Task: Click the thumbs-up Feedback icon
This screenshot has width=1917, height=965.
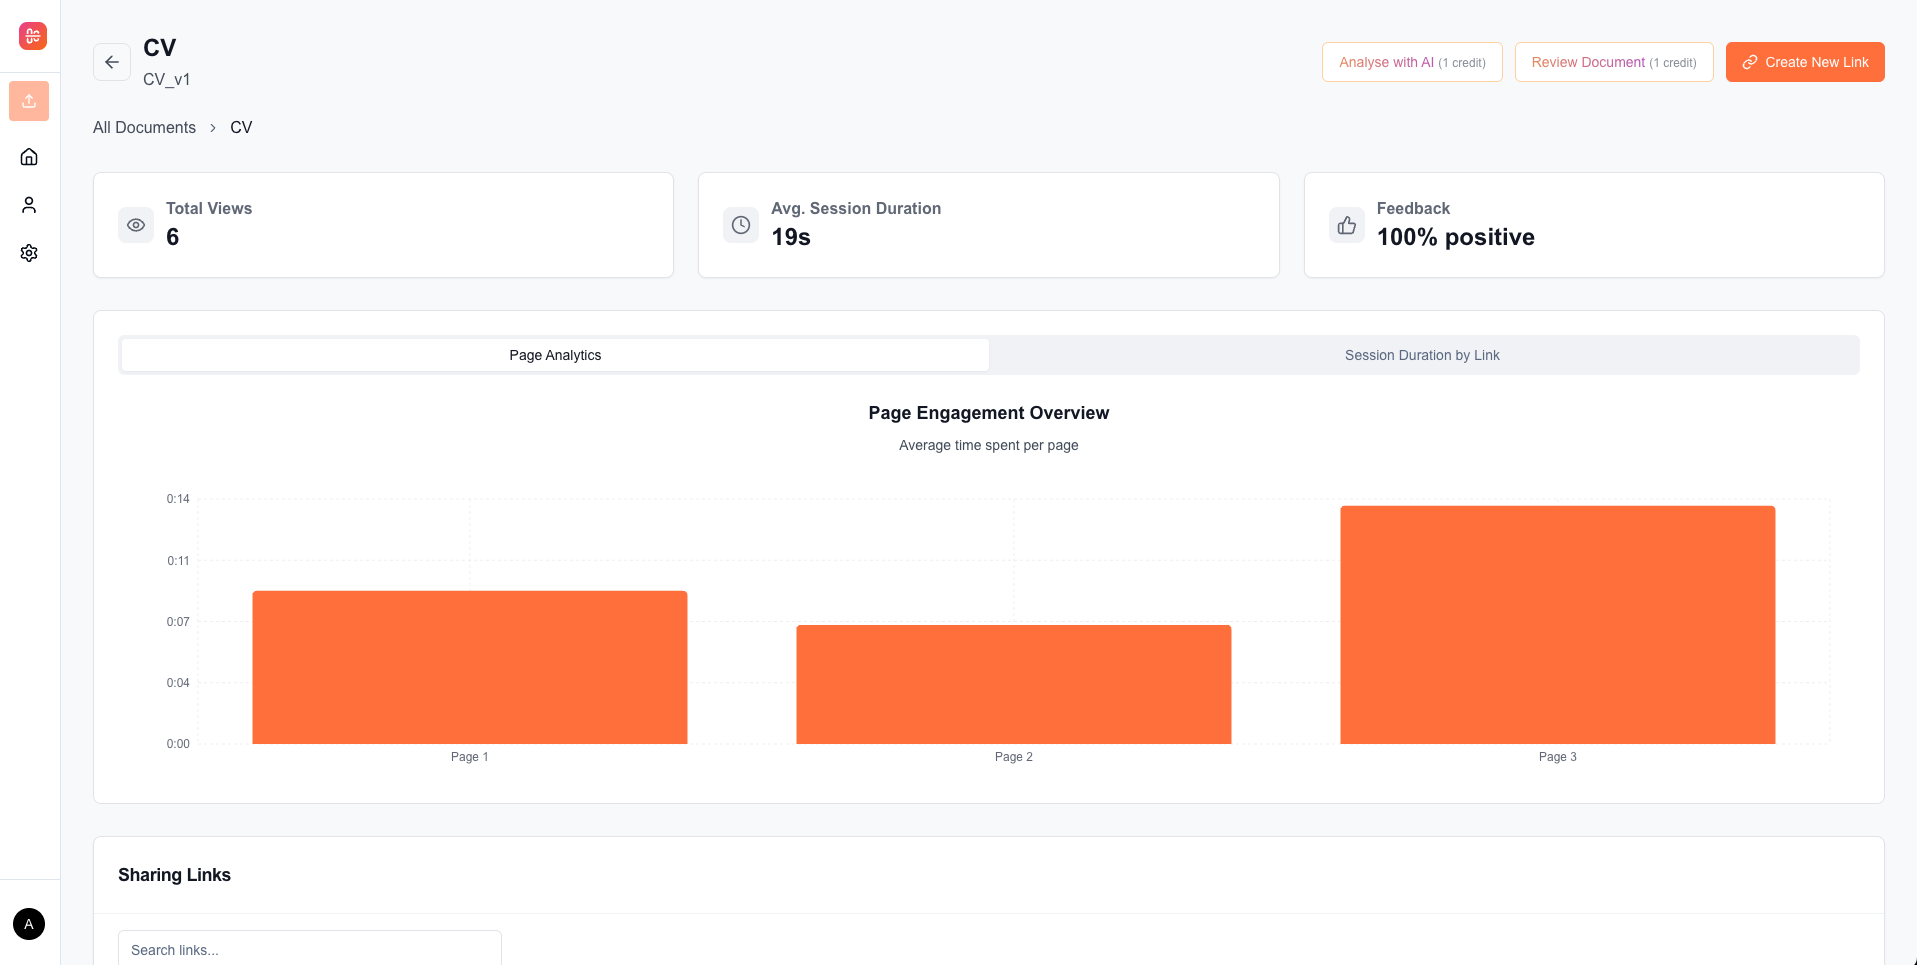Action: pos(1347,225)
